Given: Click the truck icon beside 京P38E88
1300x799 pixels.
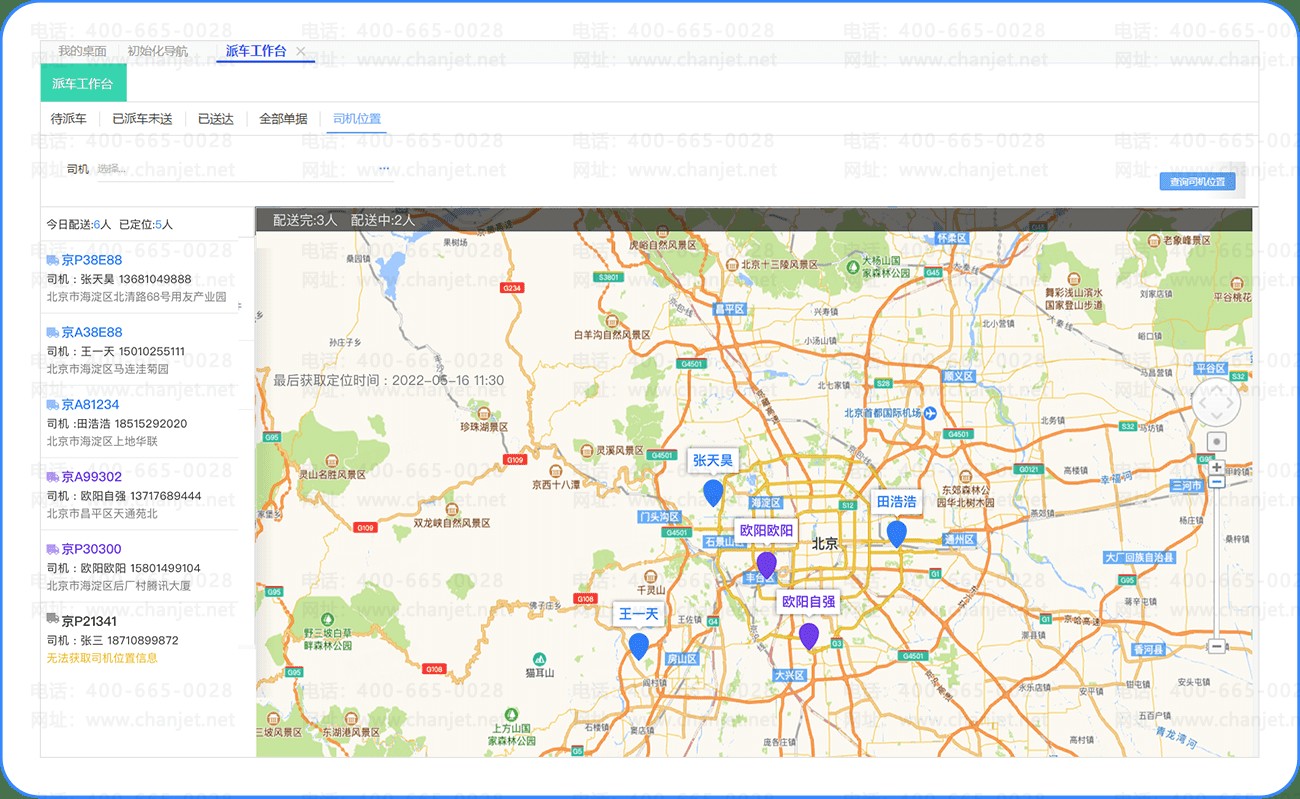Looking at the screenshot, I should tap(52, 260).
